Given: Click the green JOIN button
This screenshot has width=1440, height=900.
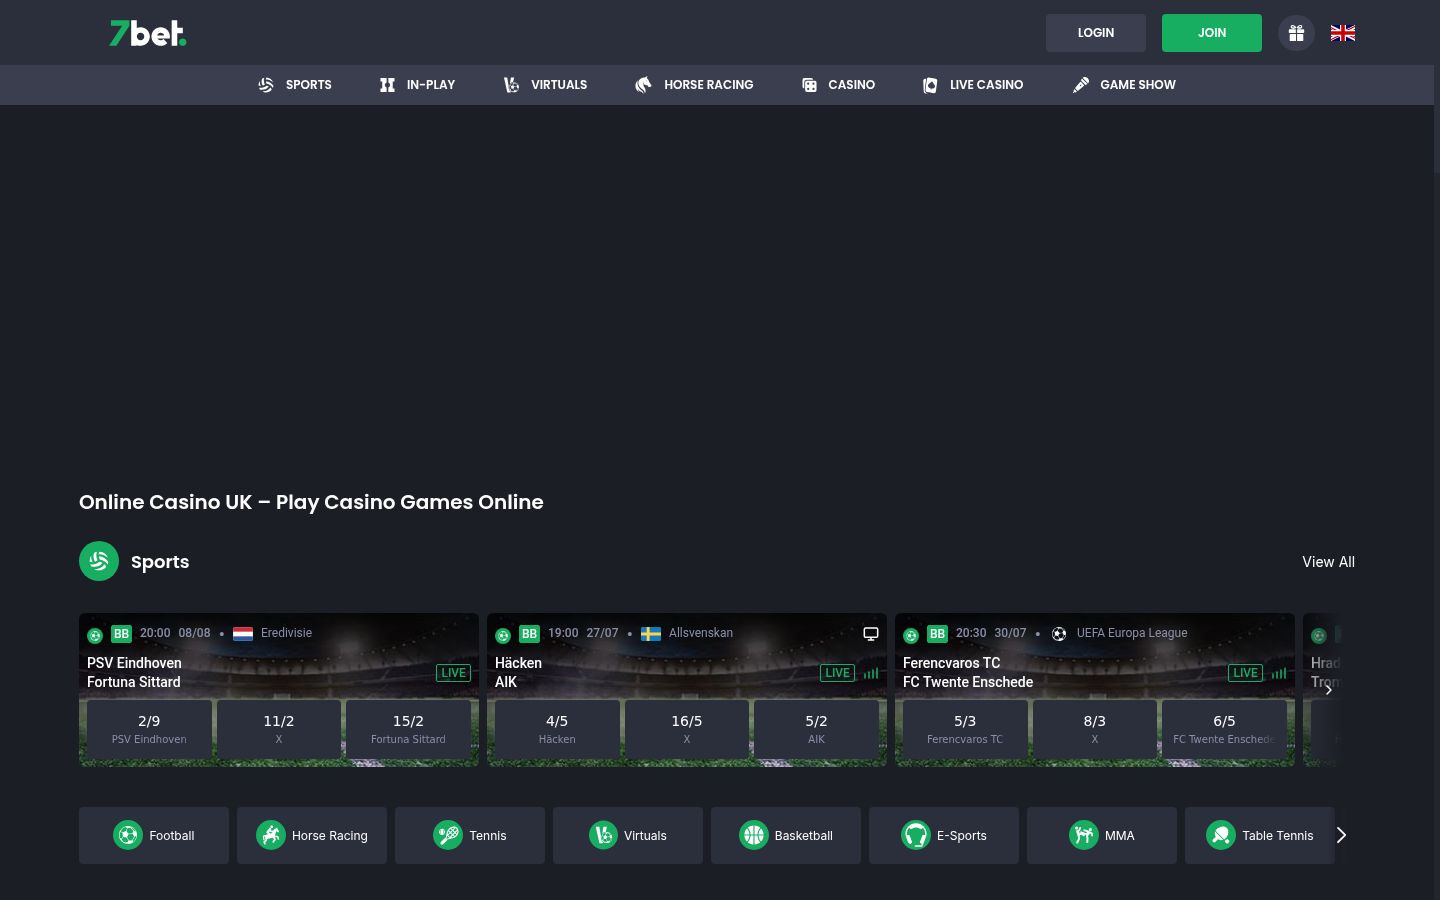Looking at the screenshot, I should [x=1212, y=33].
